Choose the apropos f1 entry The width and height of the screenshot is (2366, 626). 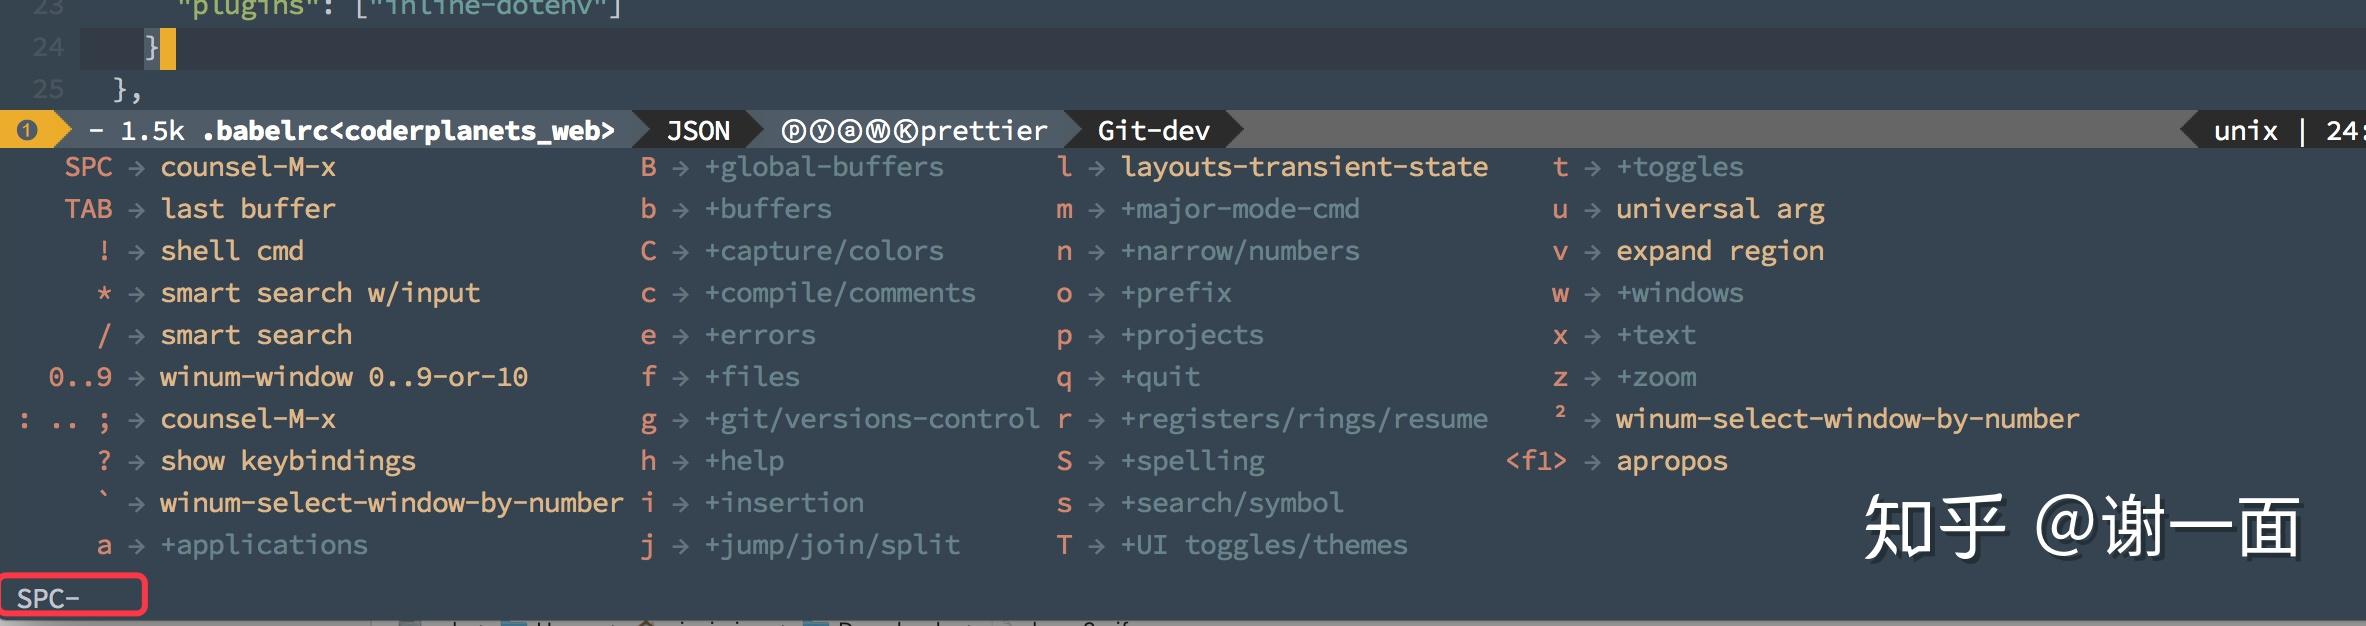coord(1672,461)
